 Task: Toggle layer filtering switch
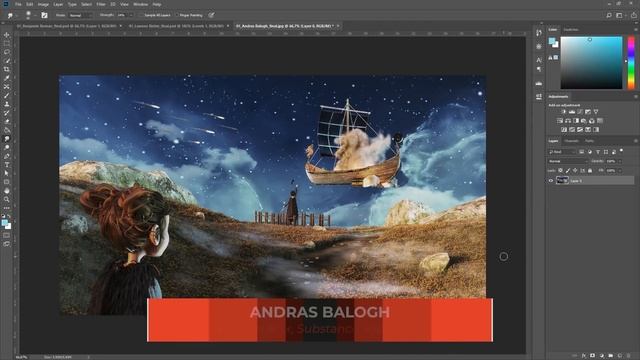(x=621, y=151)
